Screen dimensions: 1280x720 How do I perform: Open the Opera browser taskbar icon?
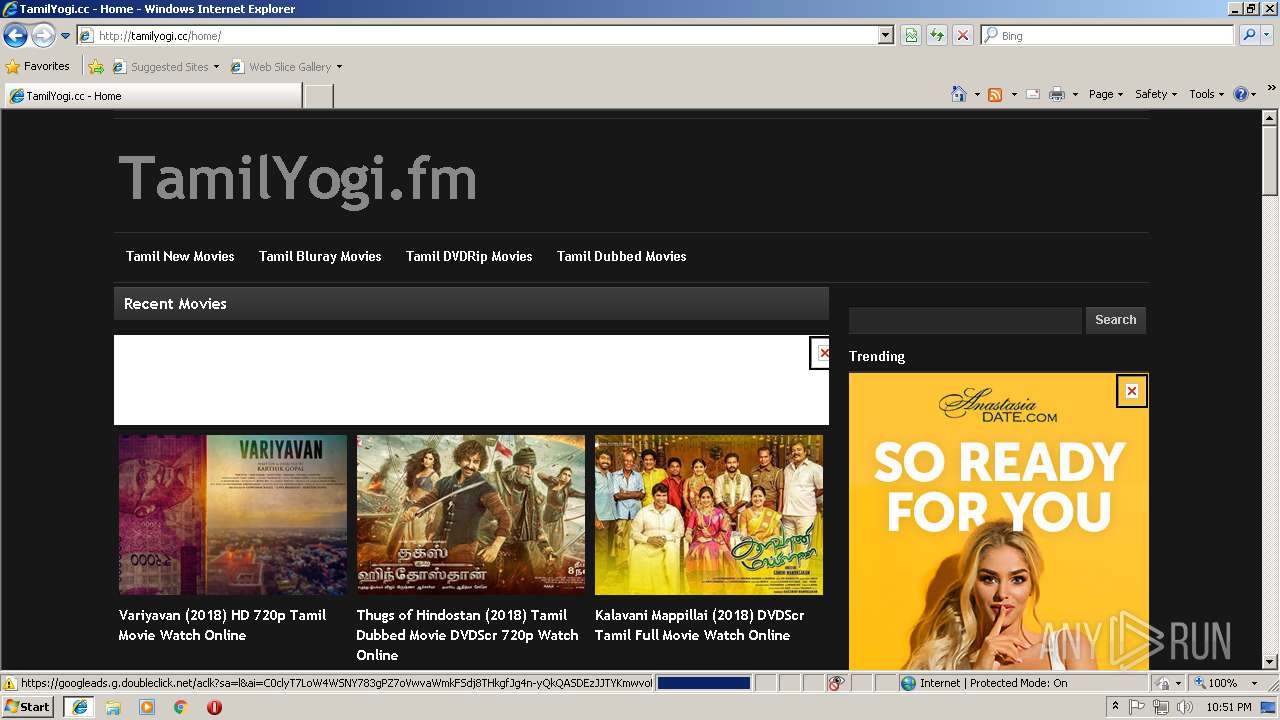[214, 707]
